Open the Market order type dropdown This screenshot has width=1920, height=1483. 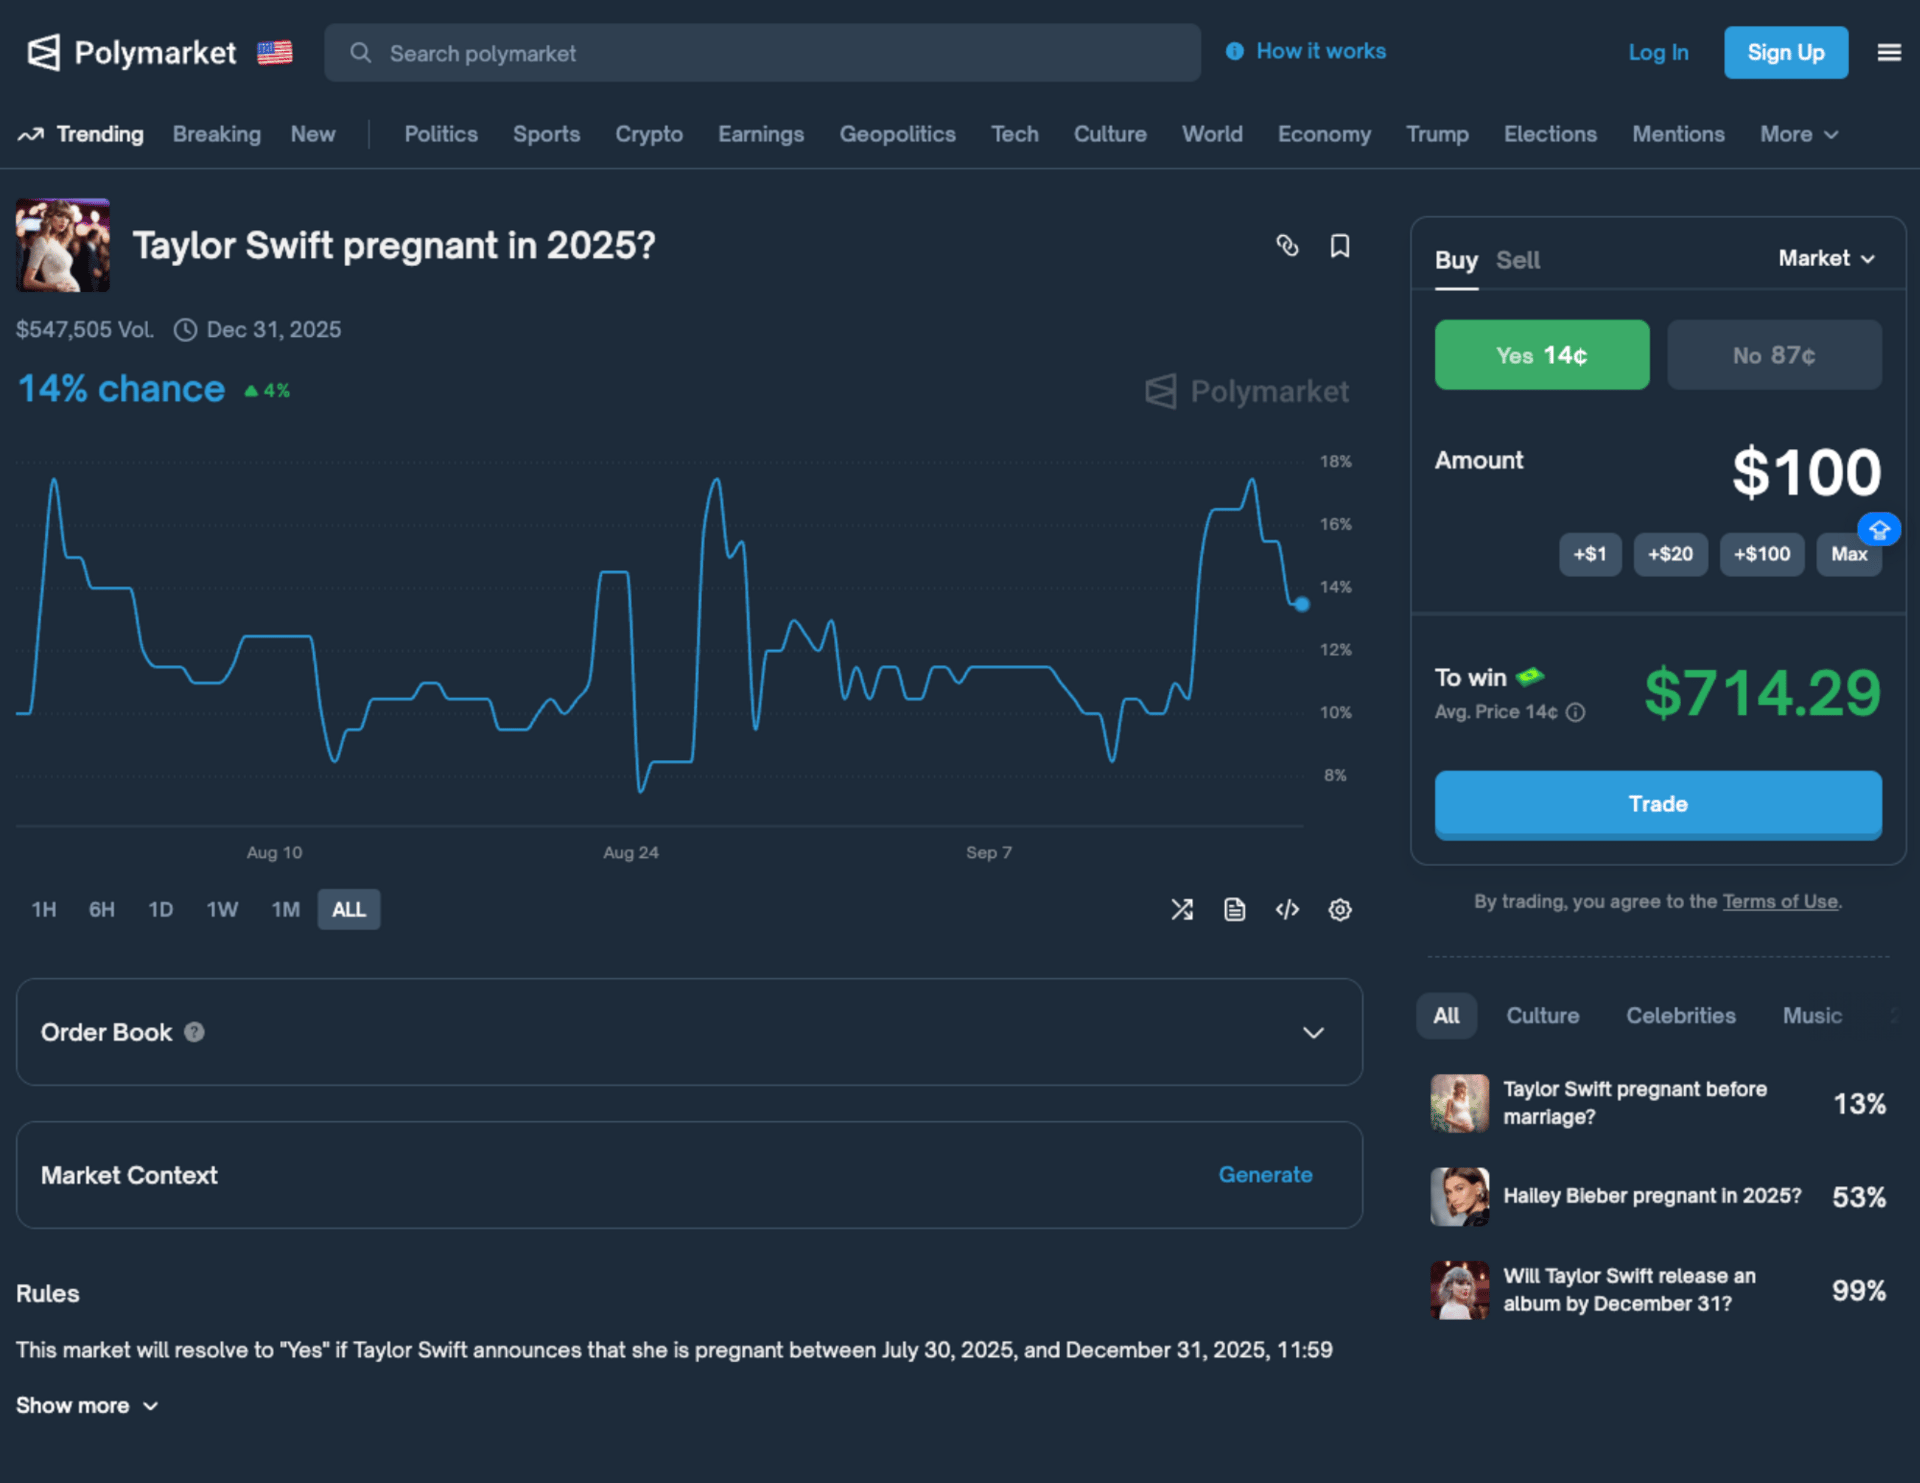click(1826, 258)
